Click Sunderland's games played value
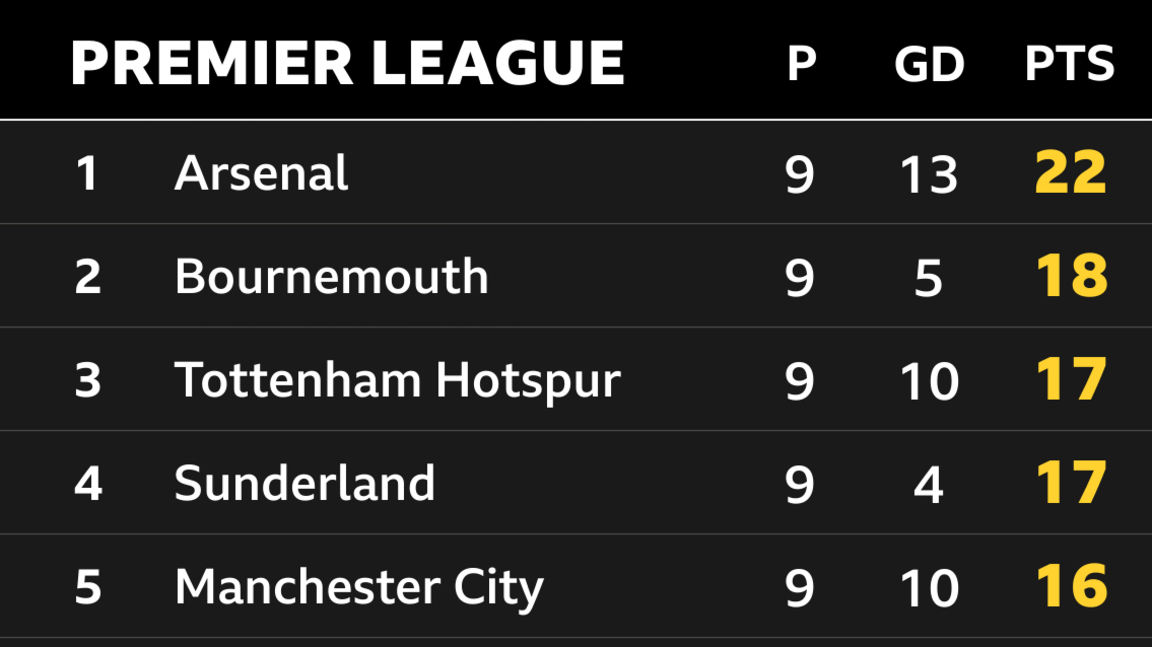 (800, 484)
